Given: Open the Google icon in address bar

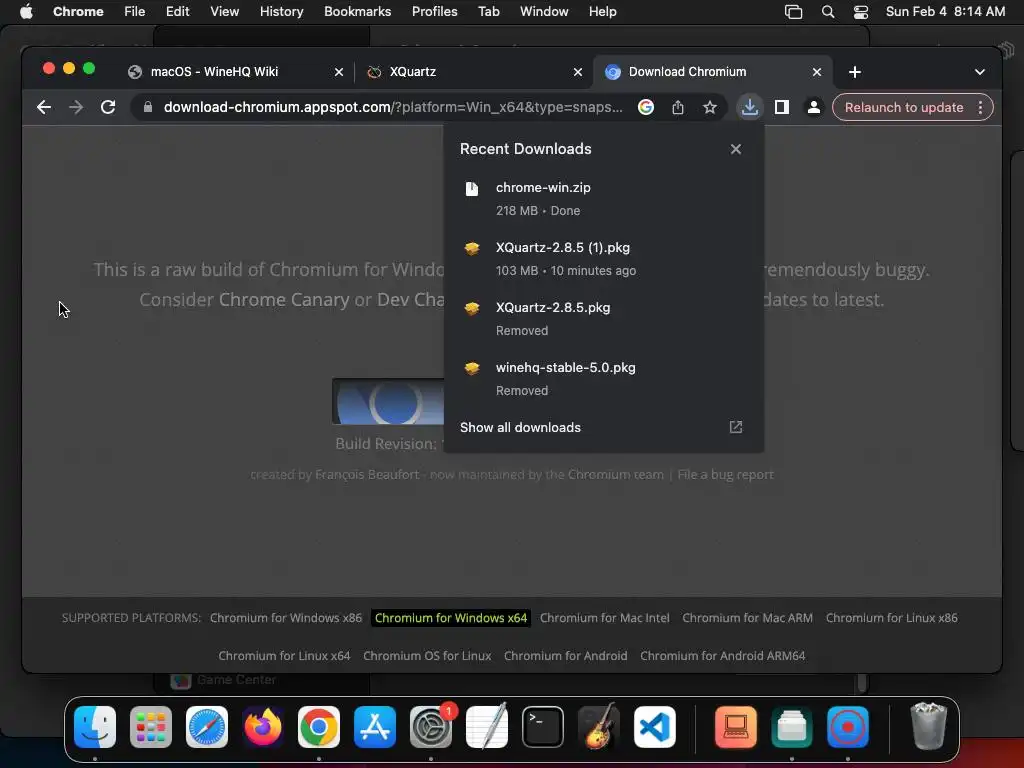Looking at the screenshot, I should coord(645,107).
